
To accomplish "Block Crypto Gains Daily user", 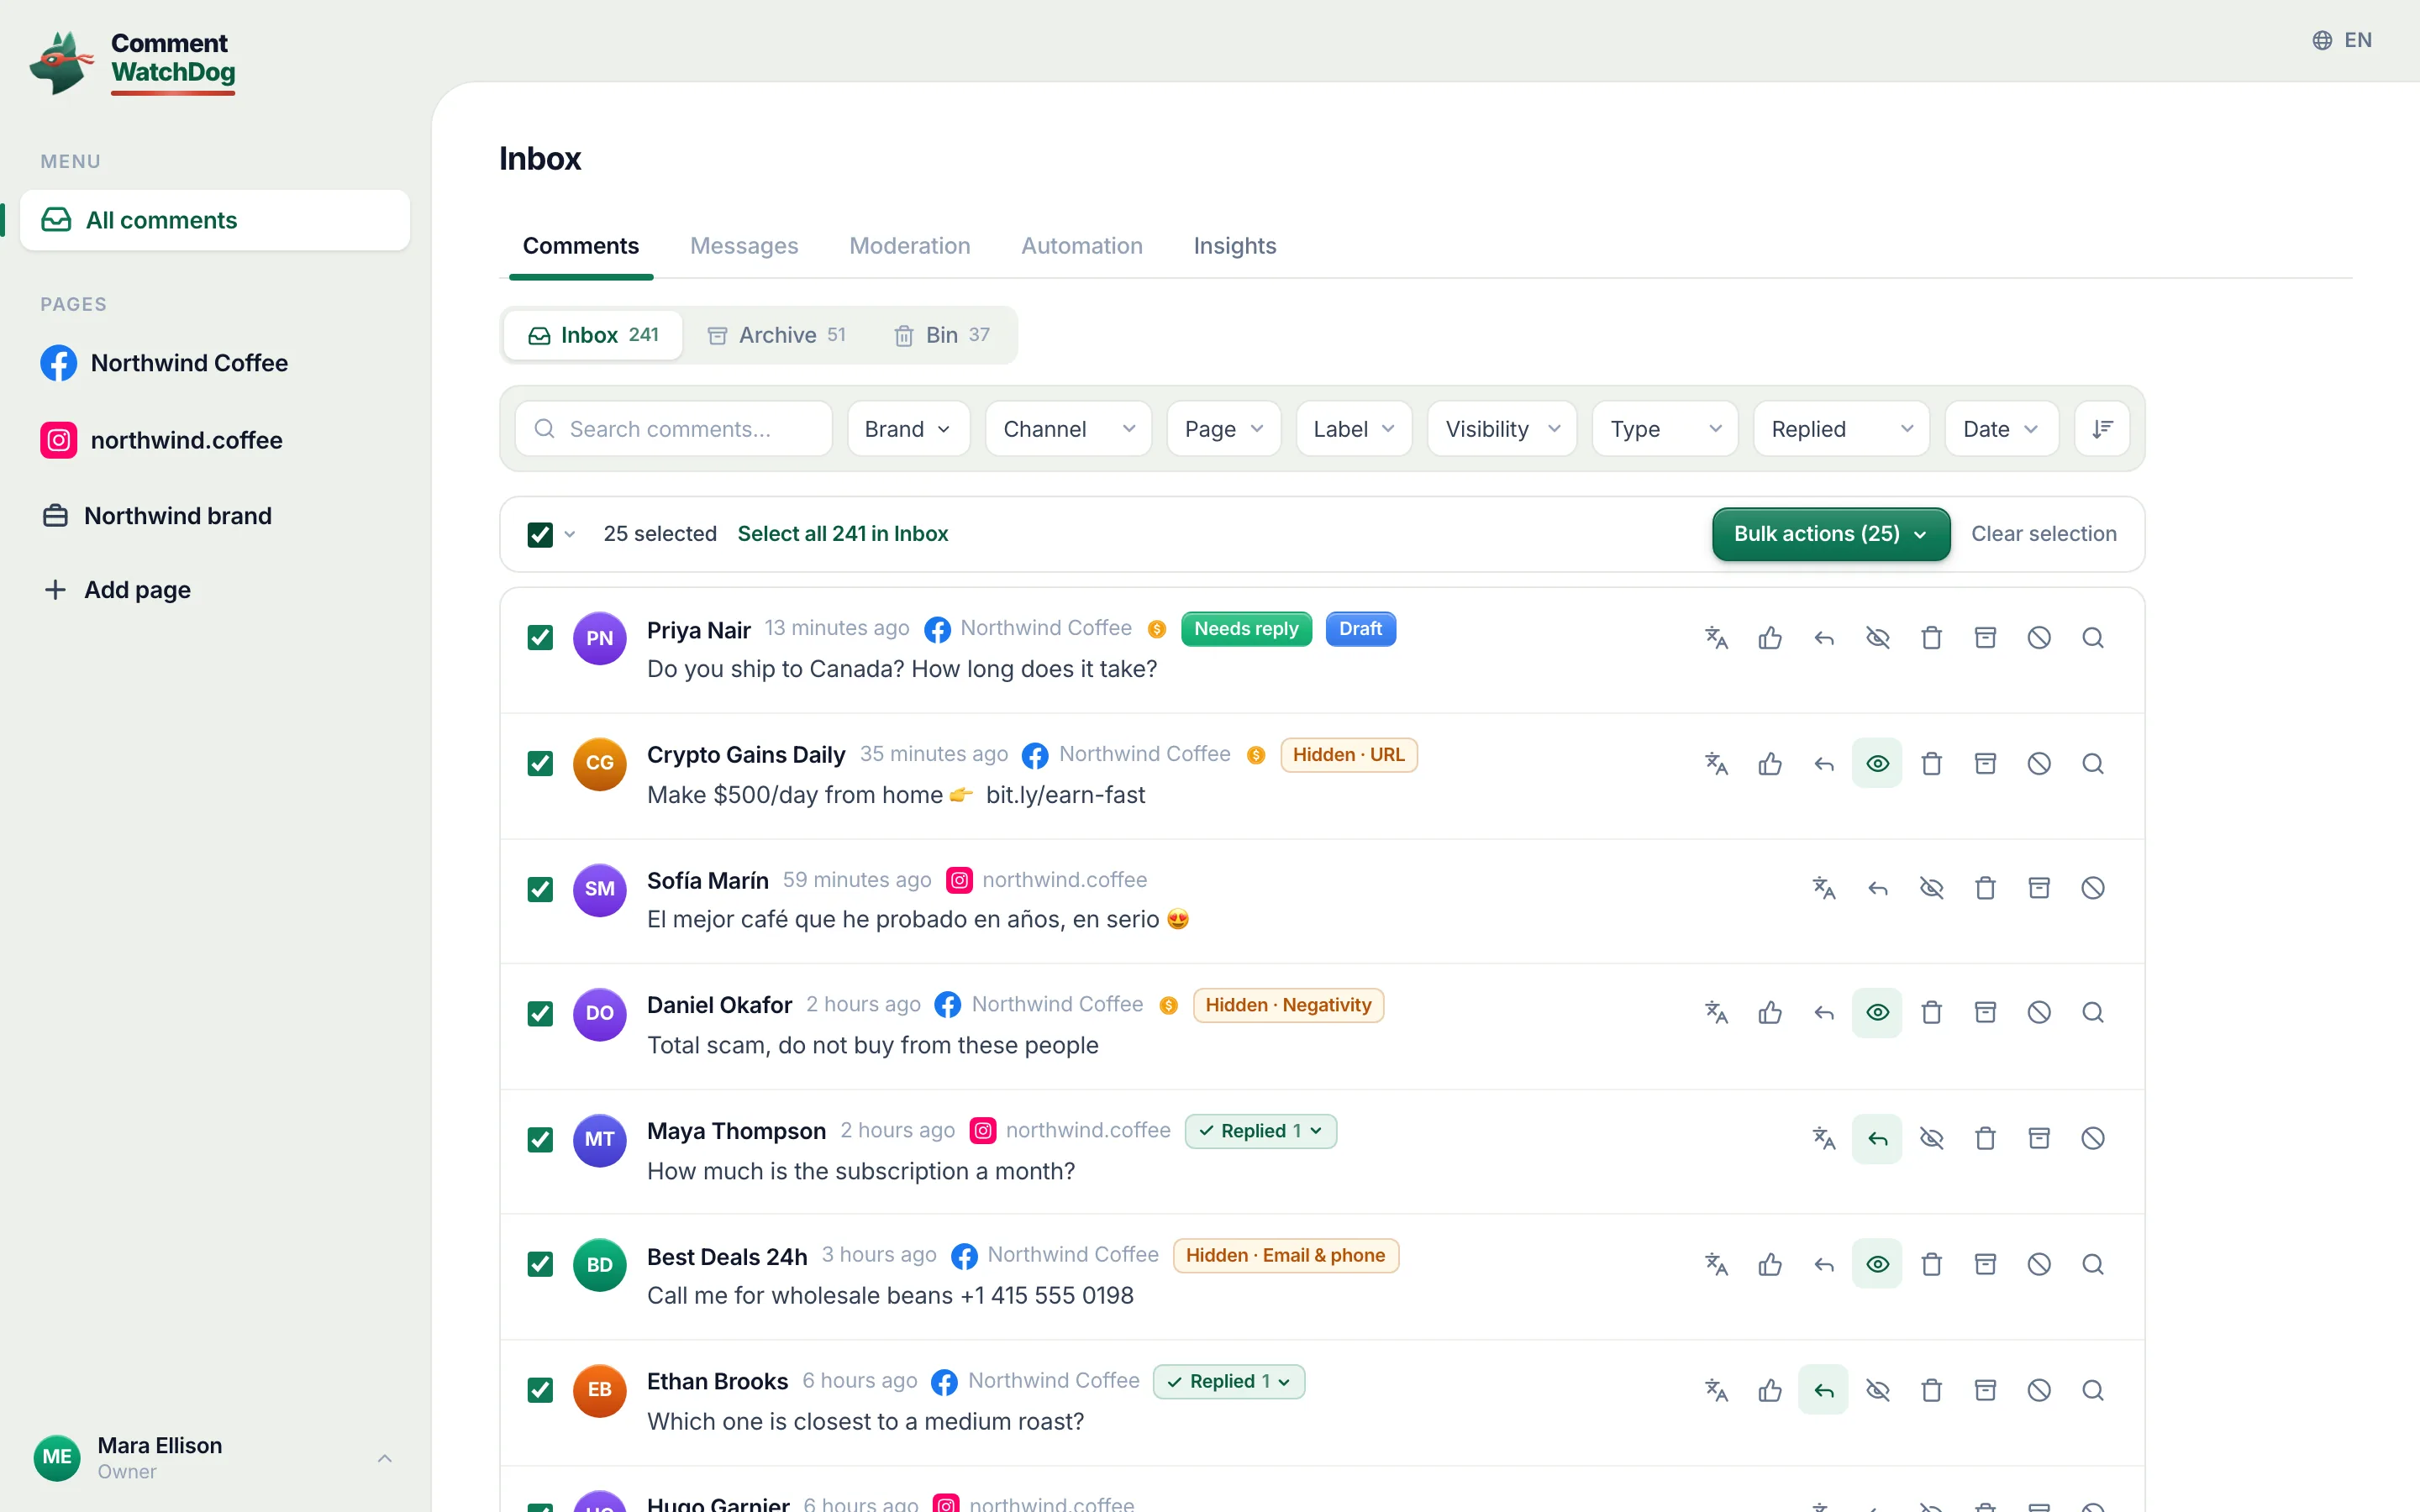I will [2039, 764].
